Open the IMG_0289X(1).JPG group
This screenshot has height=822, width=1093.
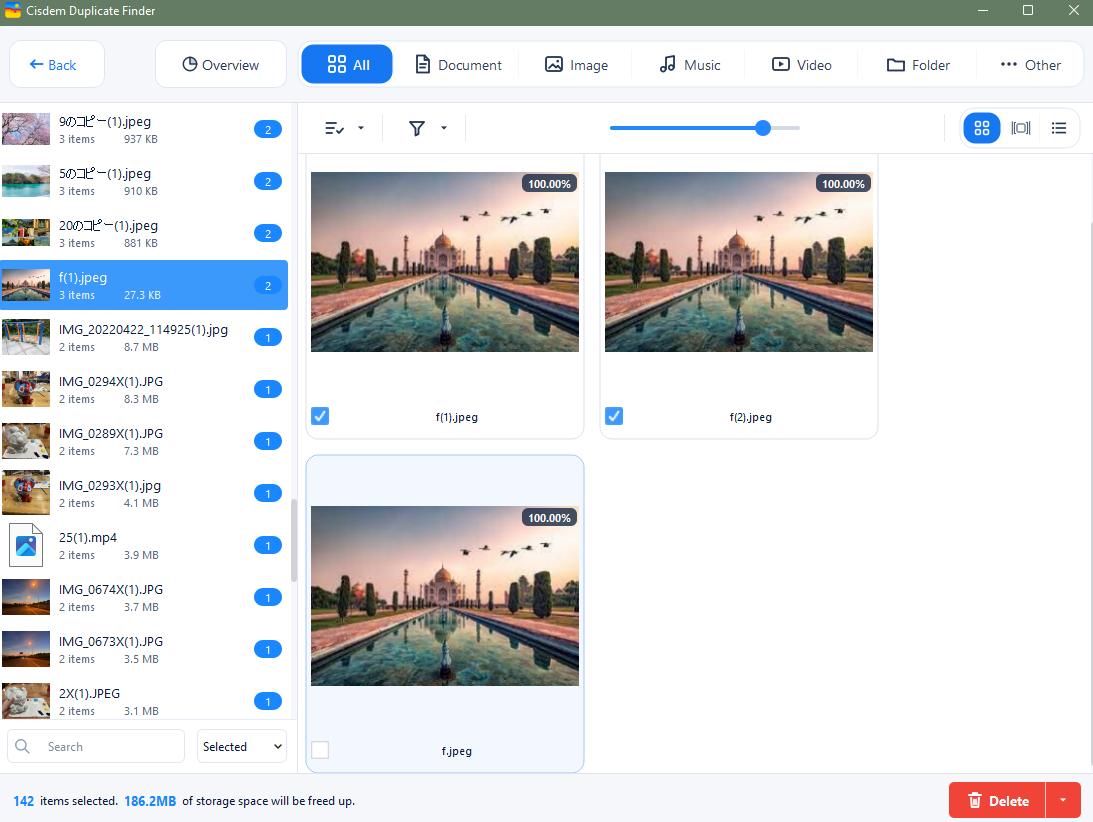point(144,441)
